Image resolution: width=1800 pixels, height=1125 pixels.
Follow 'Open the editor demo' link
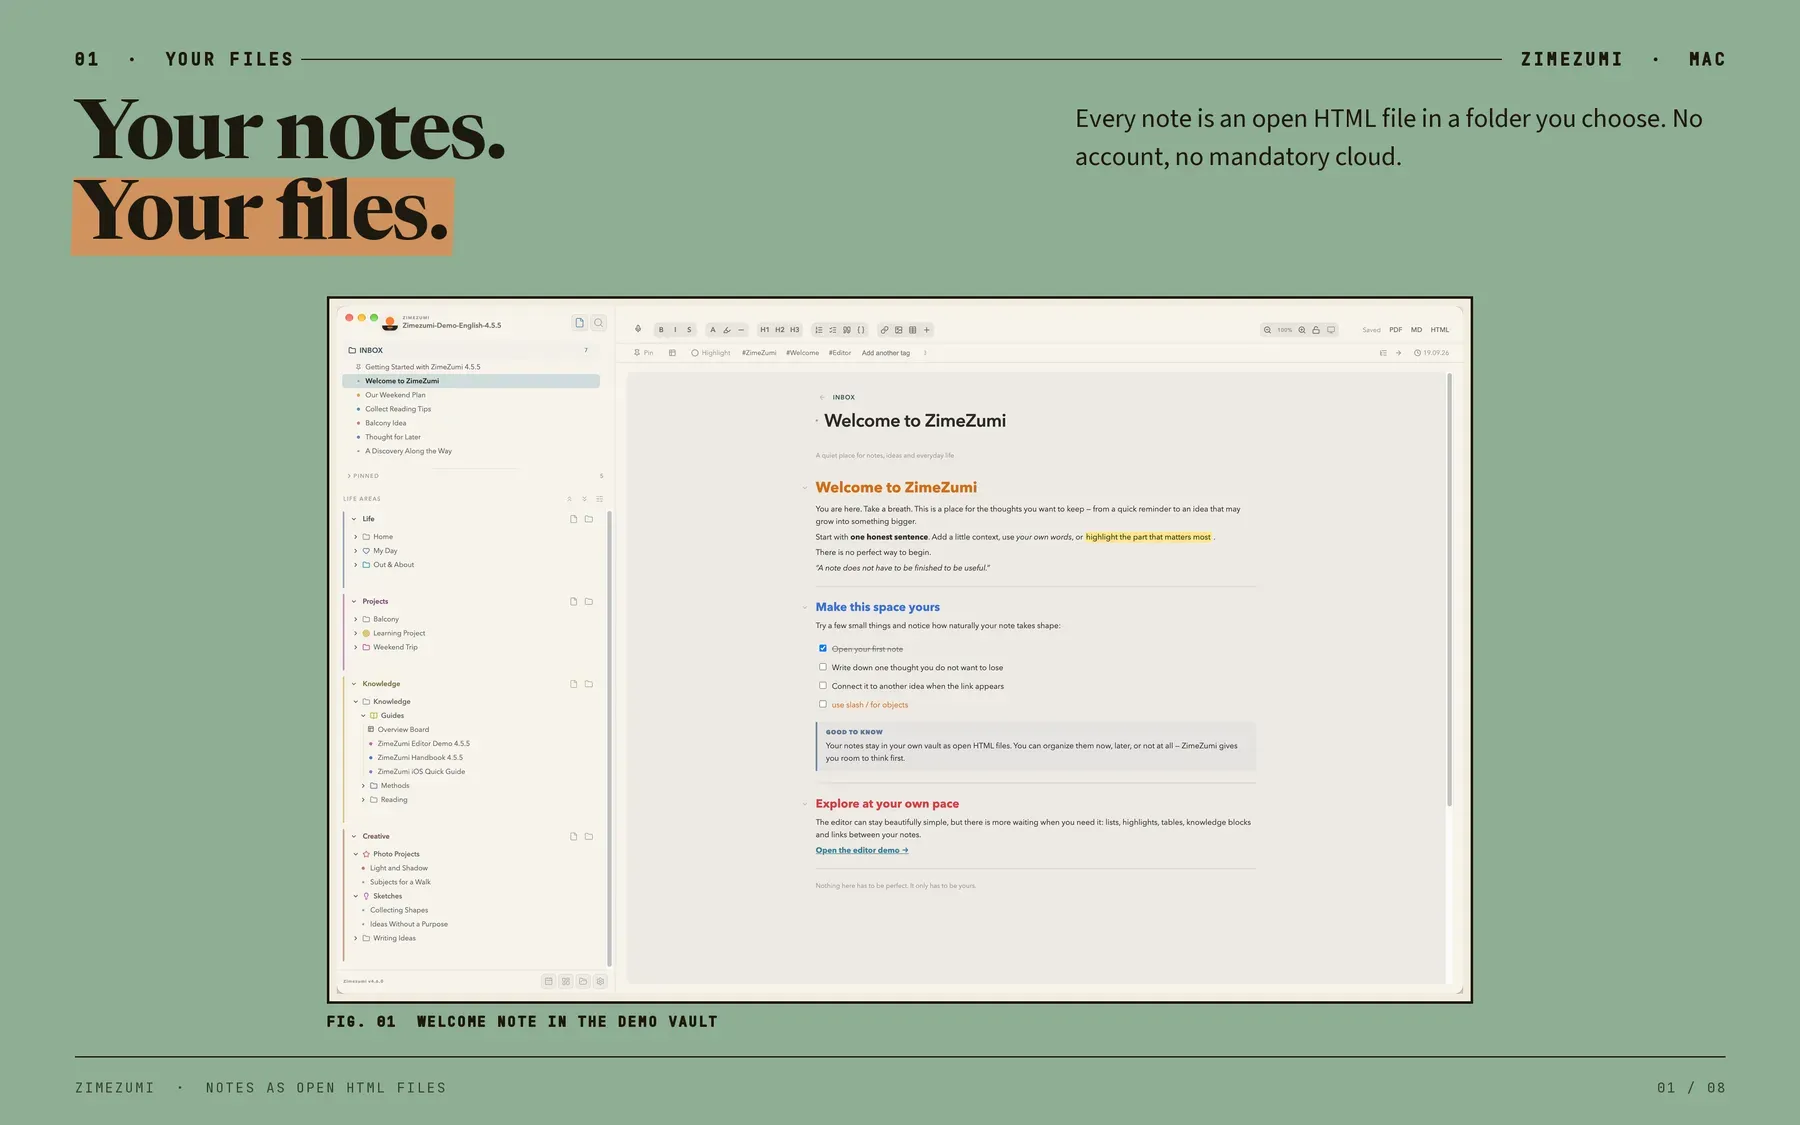862,850
